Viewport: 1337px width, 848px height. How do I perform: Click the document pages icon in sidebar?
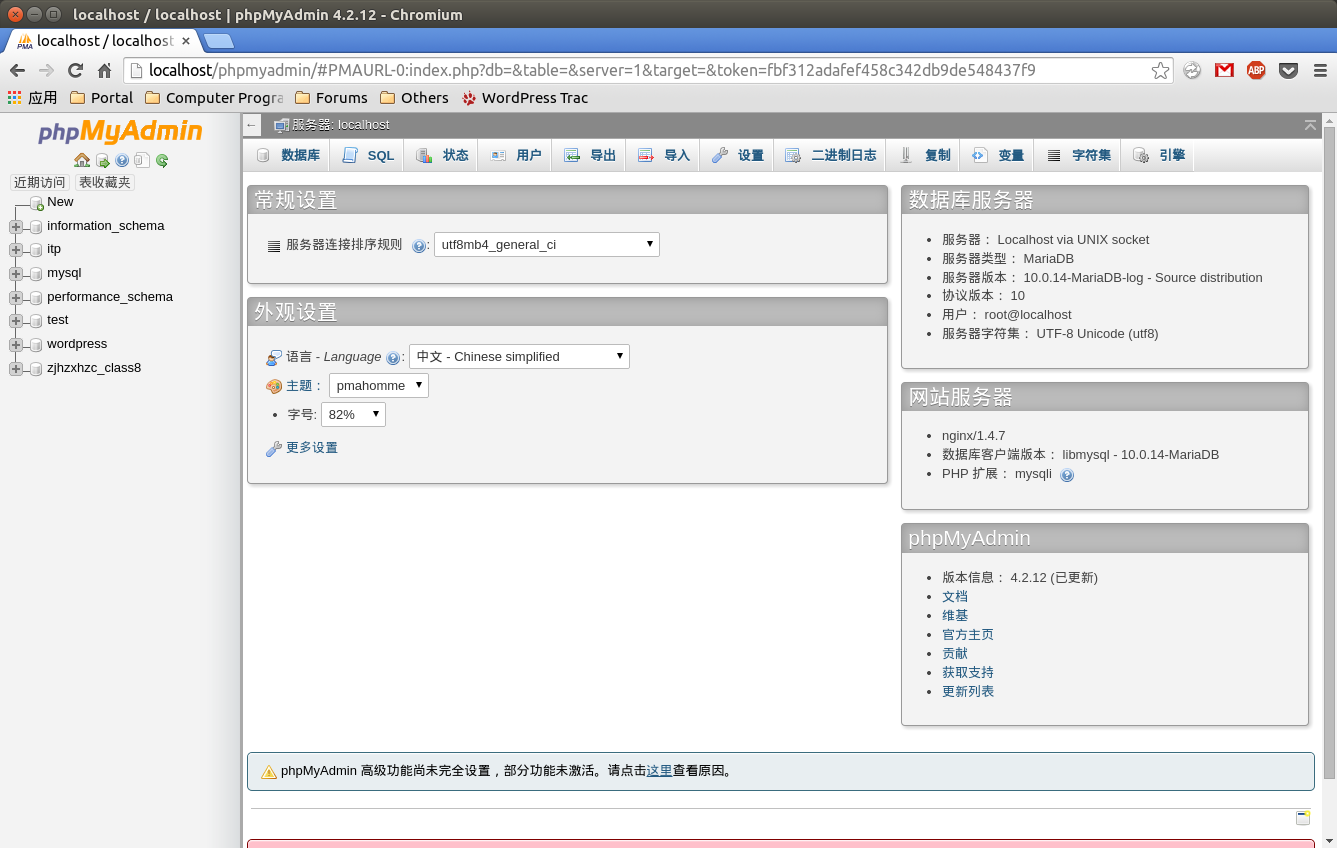pos(142,160)
